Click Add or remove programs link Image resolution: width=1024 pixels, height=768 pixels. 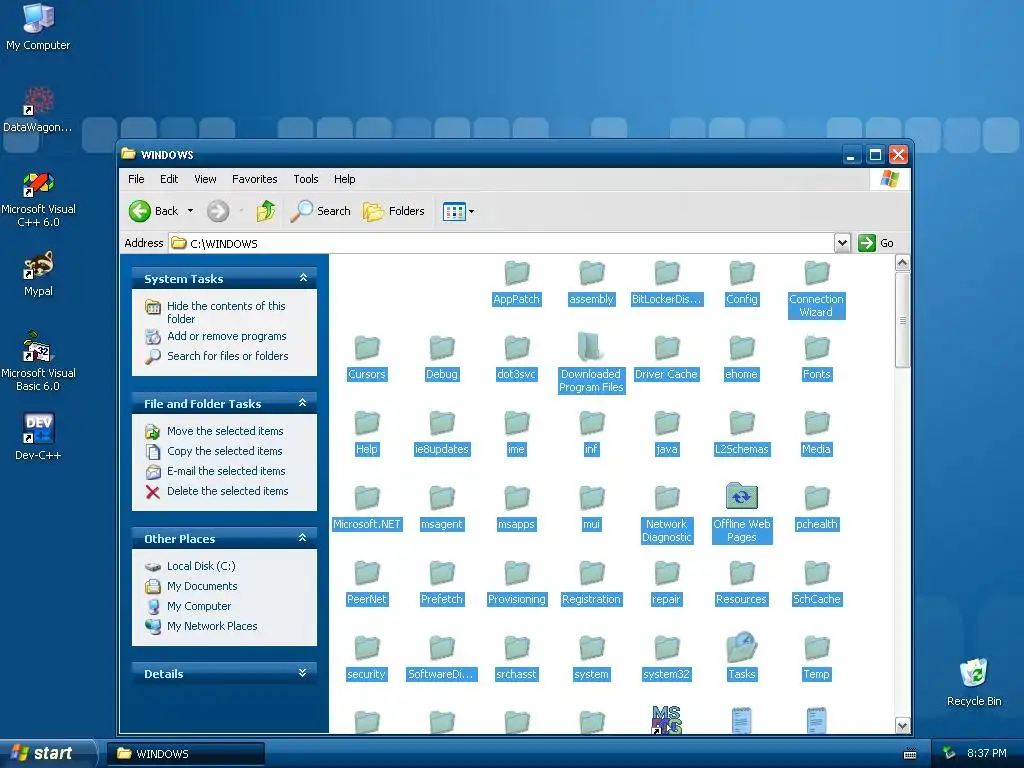(227, 336)
